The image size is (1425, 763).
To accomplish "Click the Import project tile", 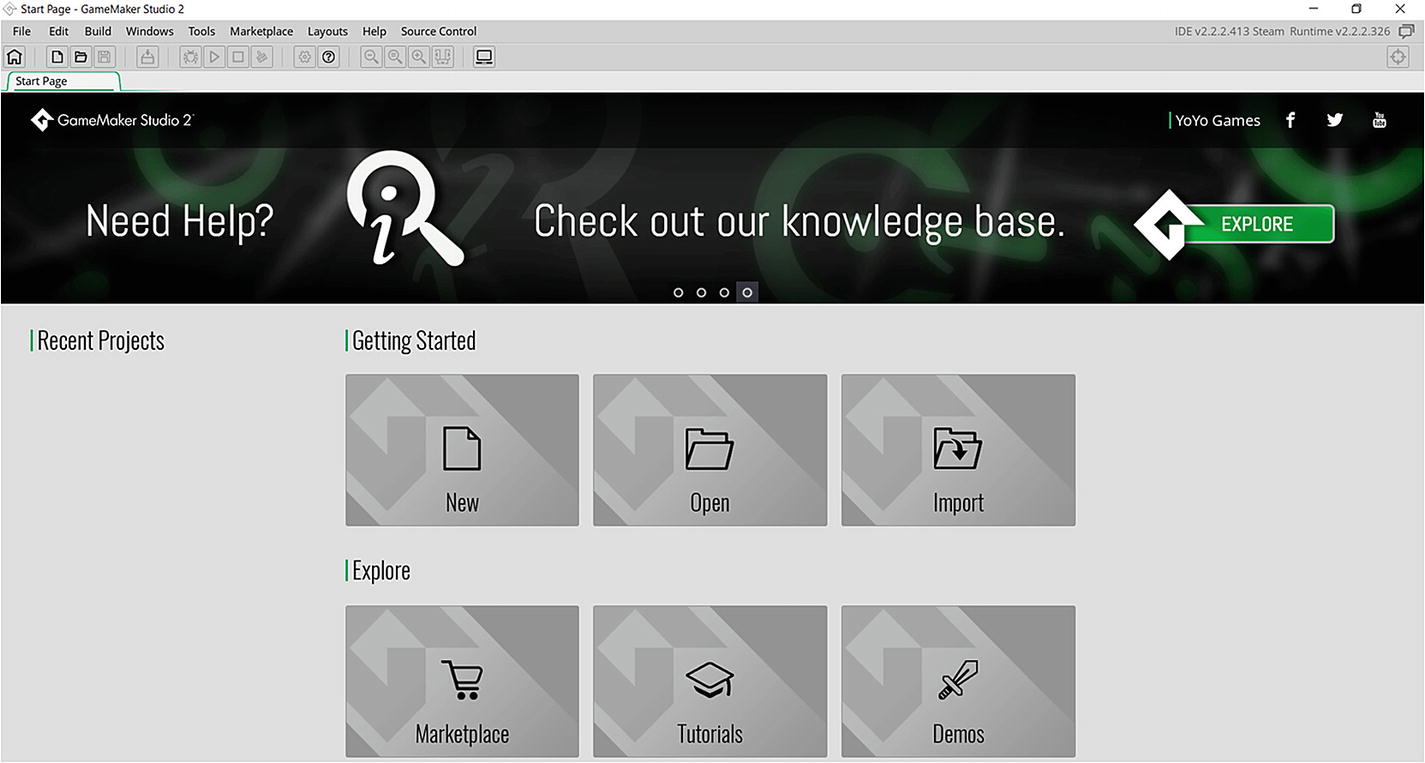I will [958, 450].
